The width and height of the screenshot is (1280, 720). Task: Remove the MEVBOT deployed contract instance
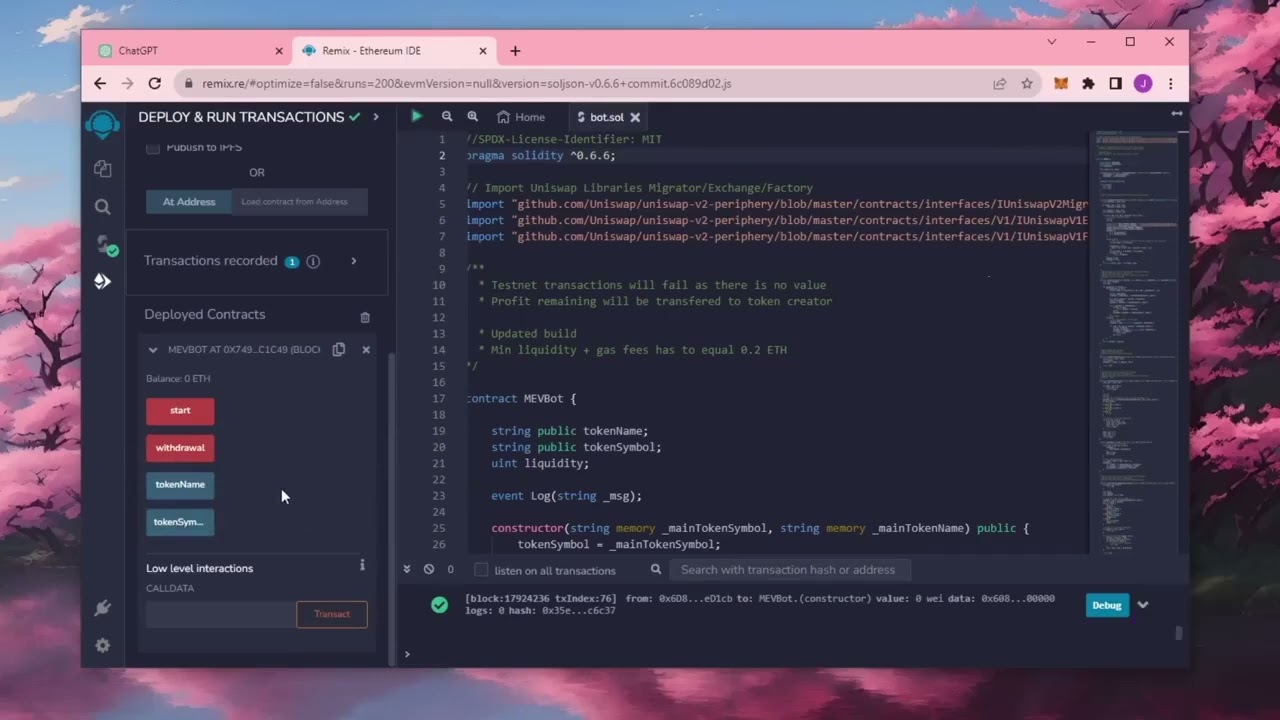tap(366, 349)
